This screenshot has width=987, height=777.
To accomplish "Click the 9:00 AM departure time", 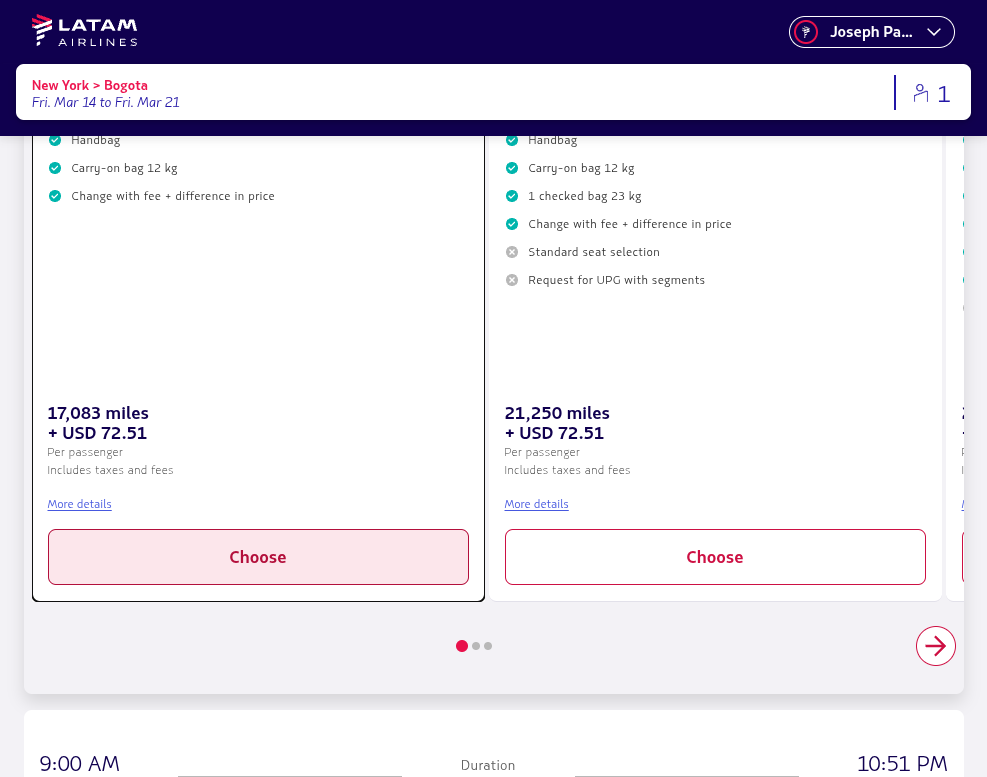I will coord(79,764).
